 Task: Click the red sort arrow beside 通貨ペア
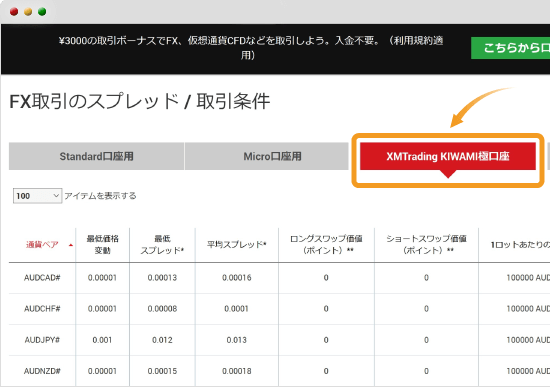point(71,245)
